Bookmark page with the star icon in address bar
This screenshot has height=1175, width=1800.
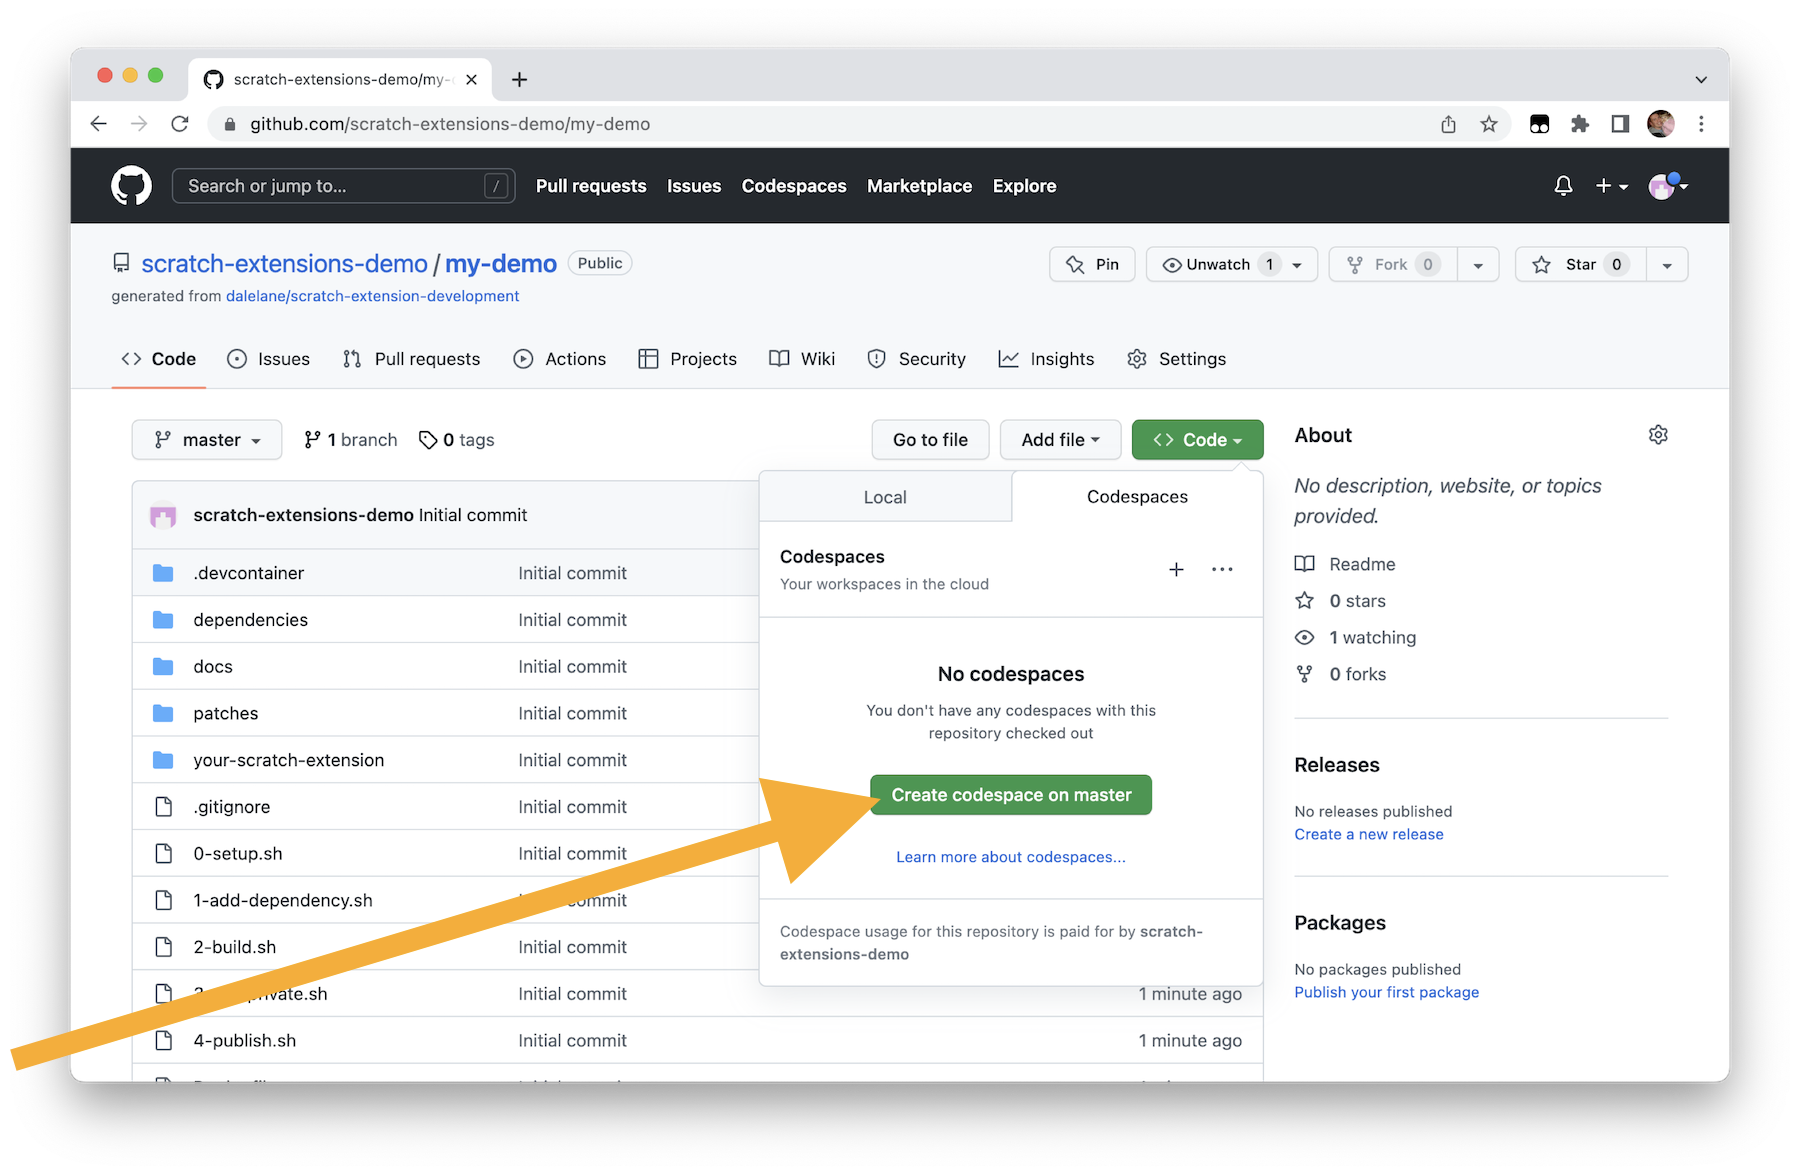1489,124
